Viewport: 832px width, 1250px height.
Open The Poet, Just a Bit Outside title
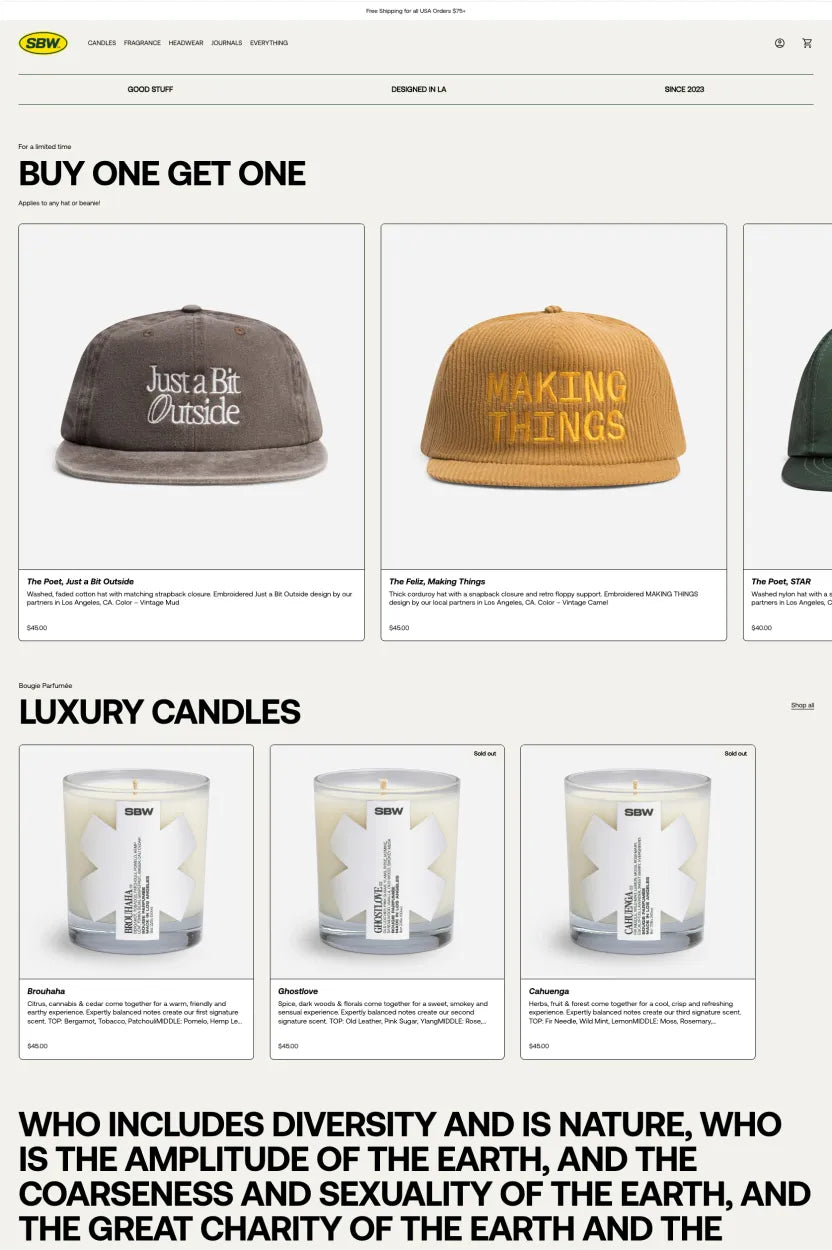(x=80, y=581)
